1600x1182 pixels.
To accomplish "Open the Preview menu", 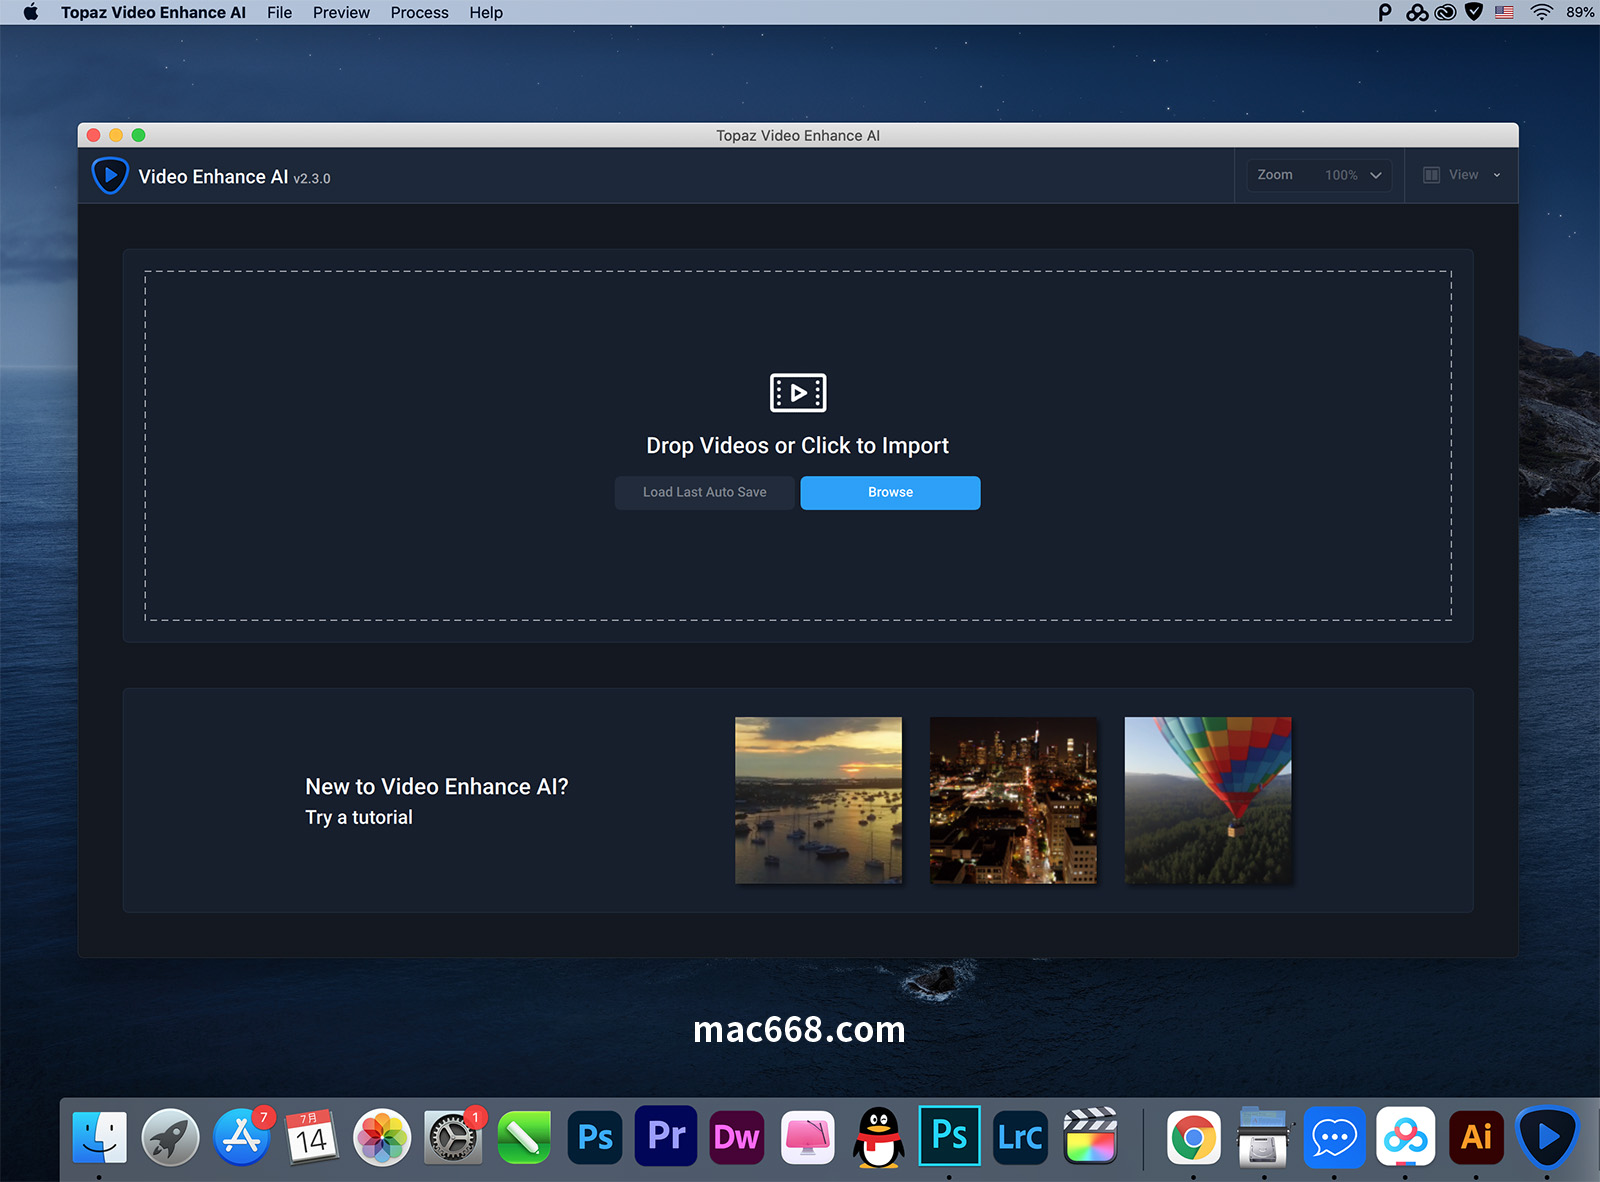I will [x=341, y=12].
